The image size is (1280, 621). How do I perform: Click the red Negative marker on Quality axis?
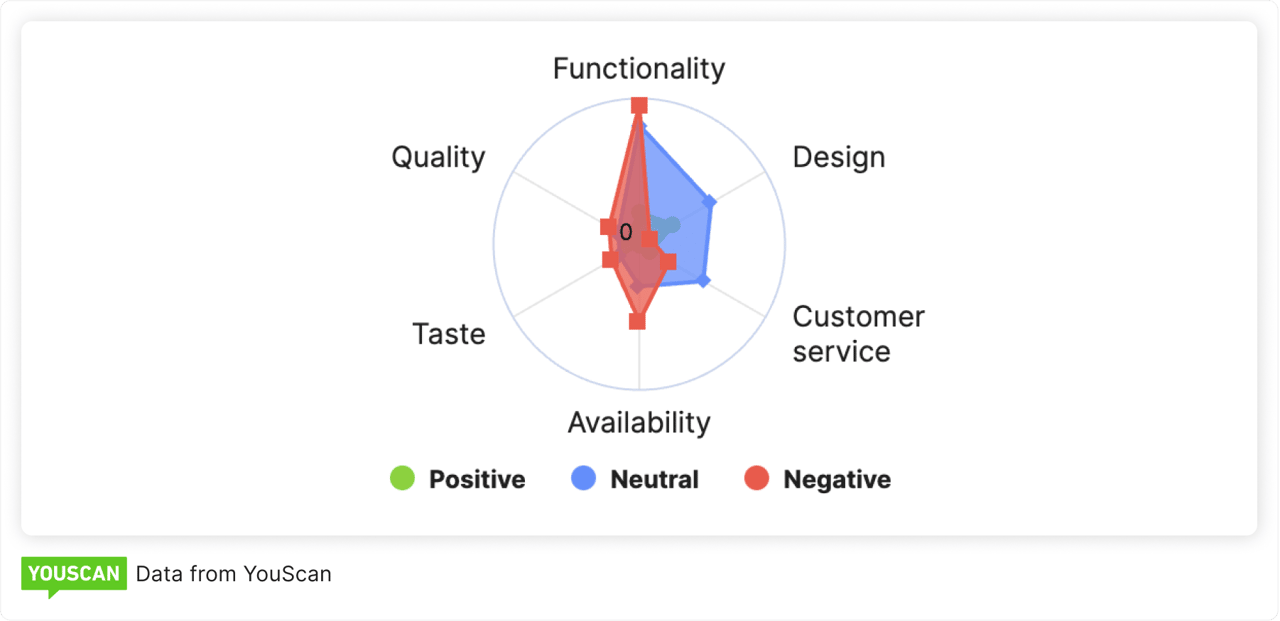[608, 227]
